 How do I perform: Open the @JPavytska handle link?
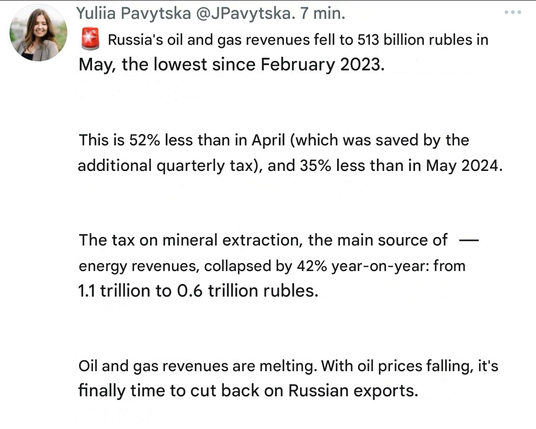tap(245, 14)
